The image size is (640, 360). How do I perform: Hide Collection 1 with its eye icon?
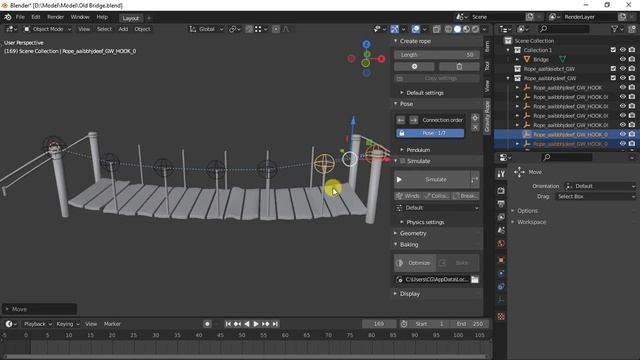(623, 50)
